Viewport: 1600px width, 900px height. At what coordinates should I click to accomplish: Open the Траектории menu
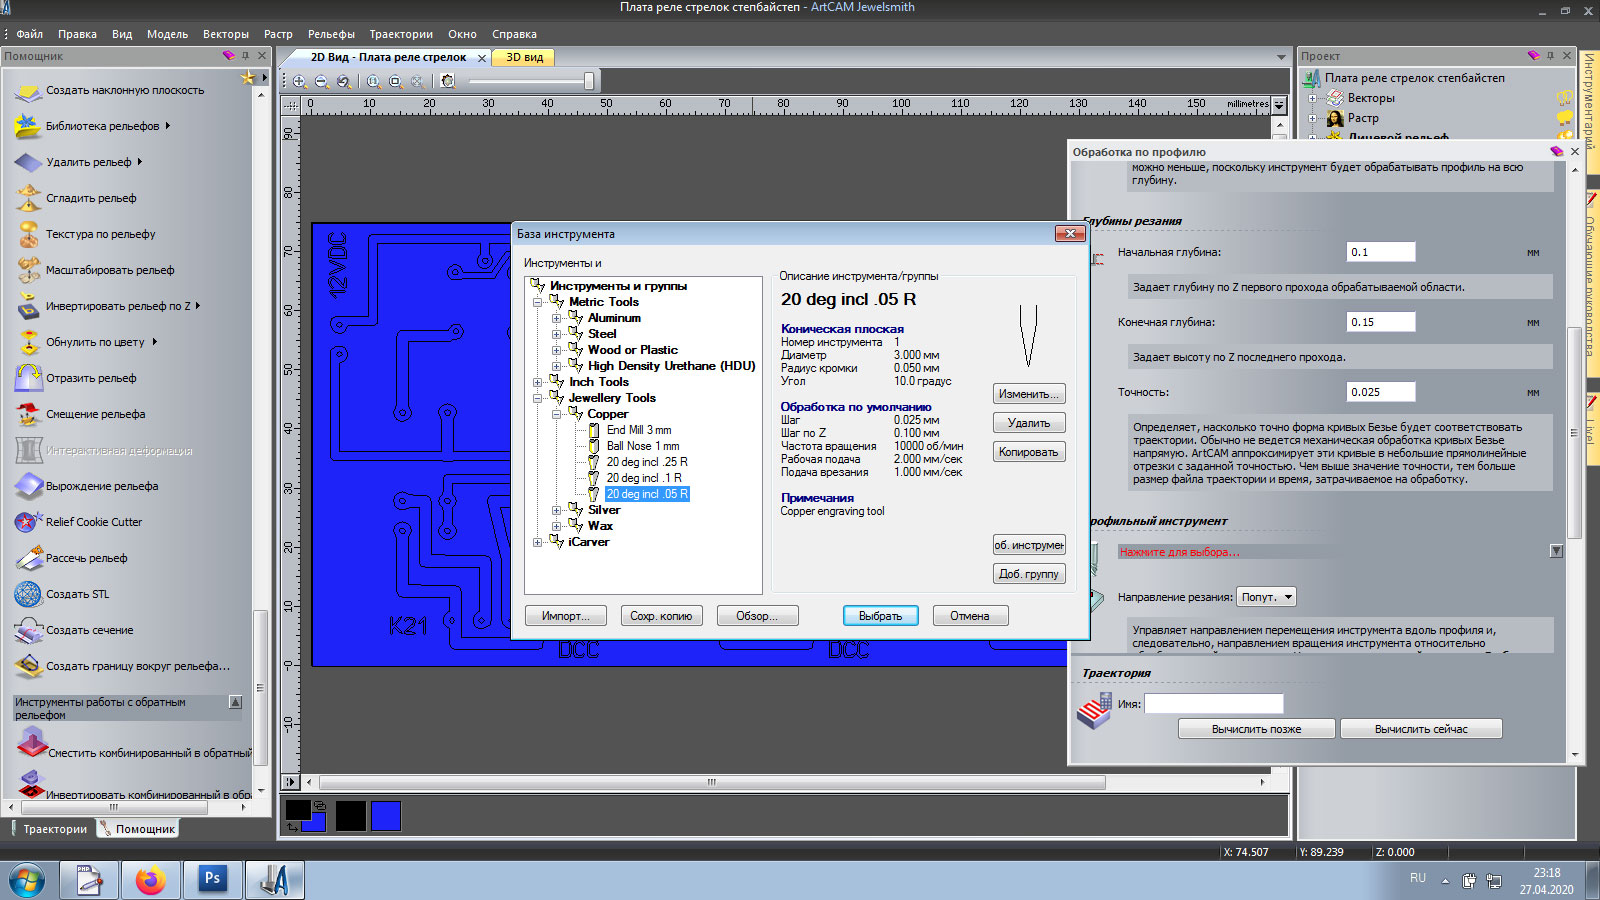401,34
